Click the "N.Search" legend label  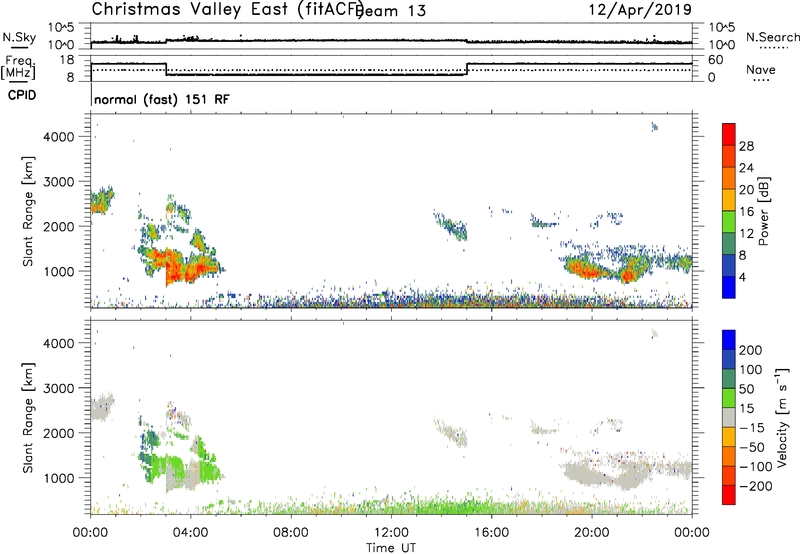point(772,37)
